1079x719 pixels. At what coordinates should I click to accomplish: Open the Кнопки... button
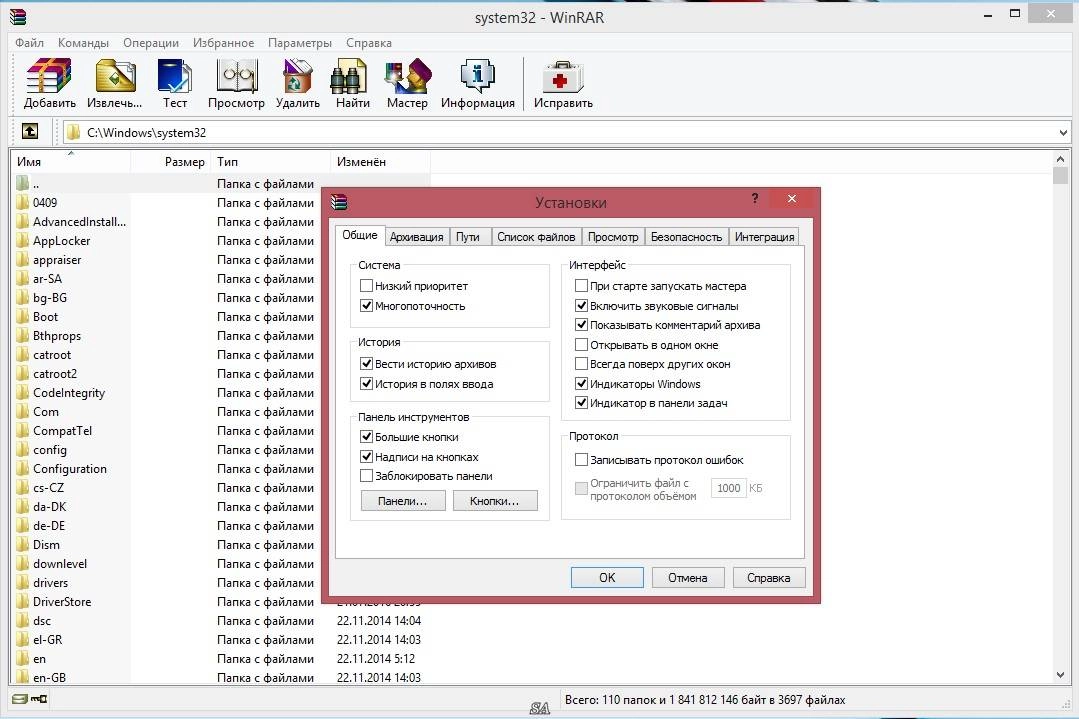[495, 501]
